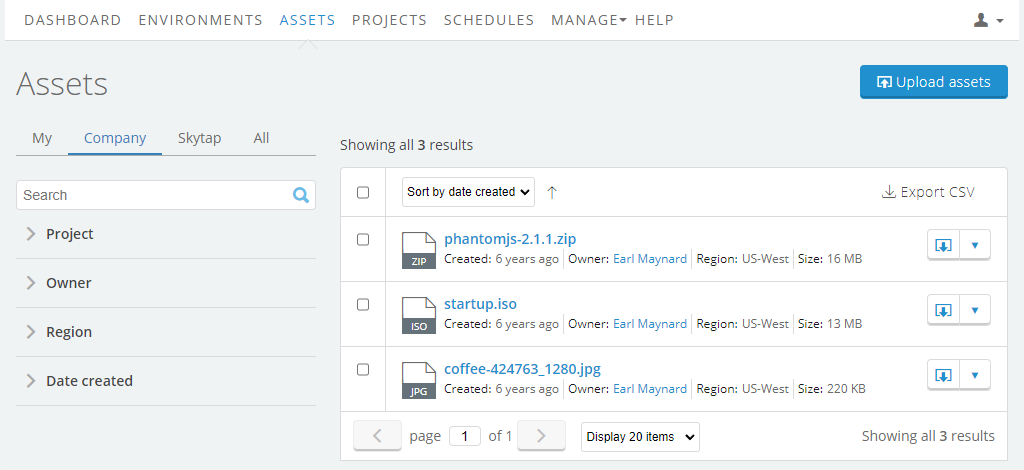Click the search magnifier icon

(x=301, y=195)
